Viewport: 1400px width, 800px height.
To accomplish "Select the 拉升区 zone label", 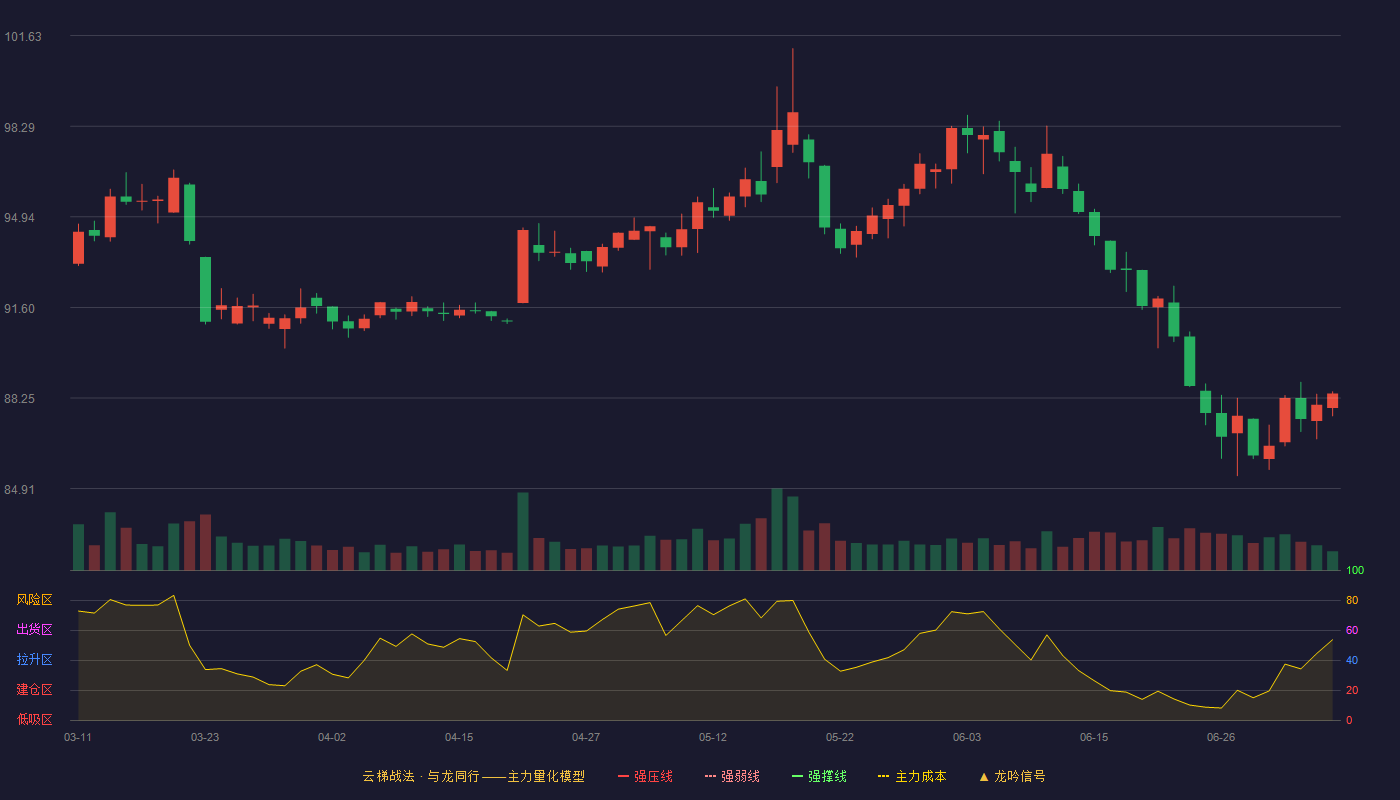I will (x=34, y=660).
